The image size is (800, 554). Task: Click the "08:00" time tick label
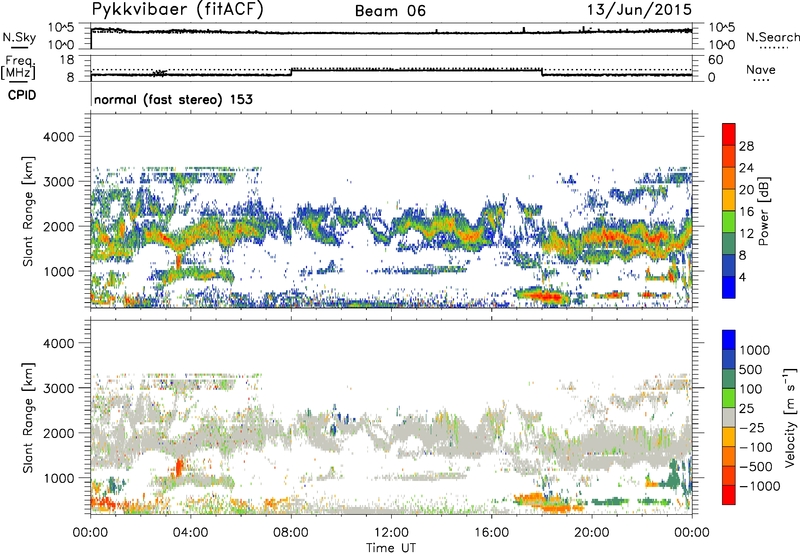291,533
